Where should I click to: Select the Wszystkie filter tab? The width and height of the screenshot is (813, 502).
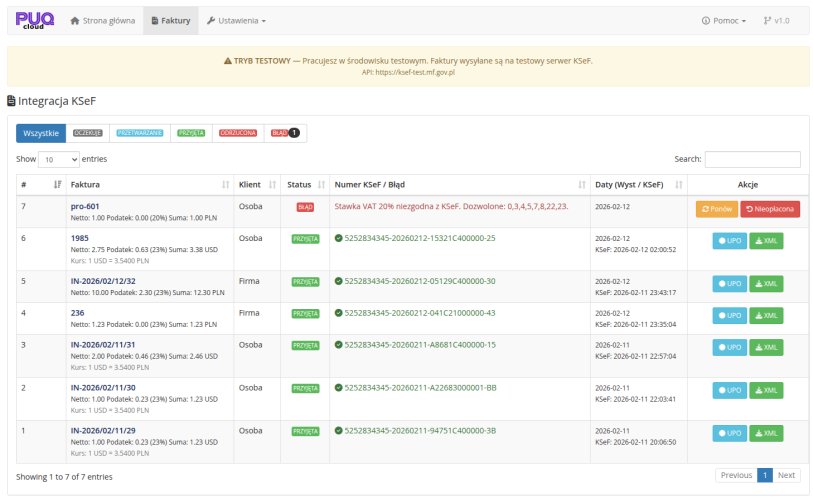[x=41, y=133]
